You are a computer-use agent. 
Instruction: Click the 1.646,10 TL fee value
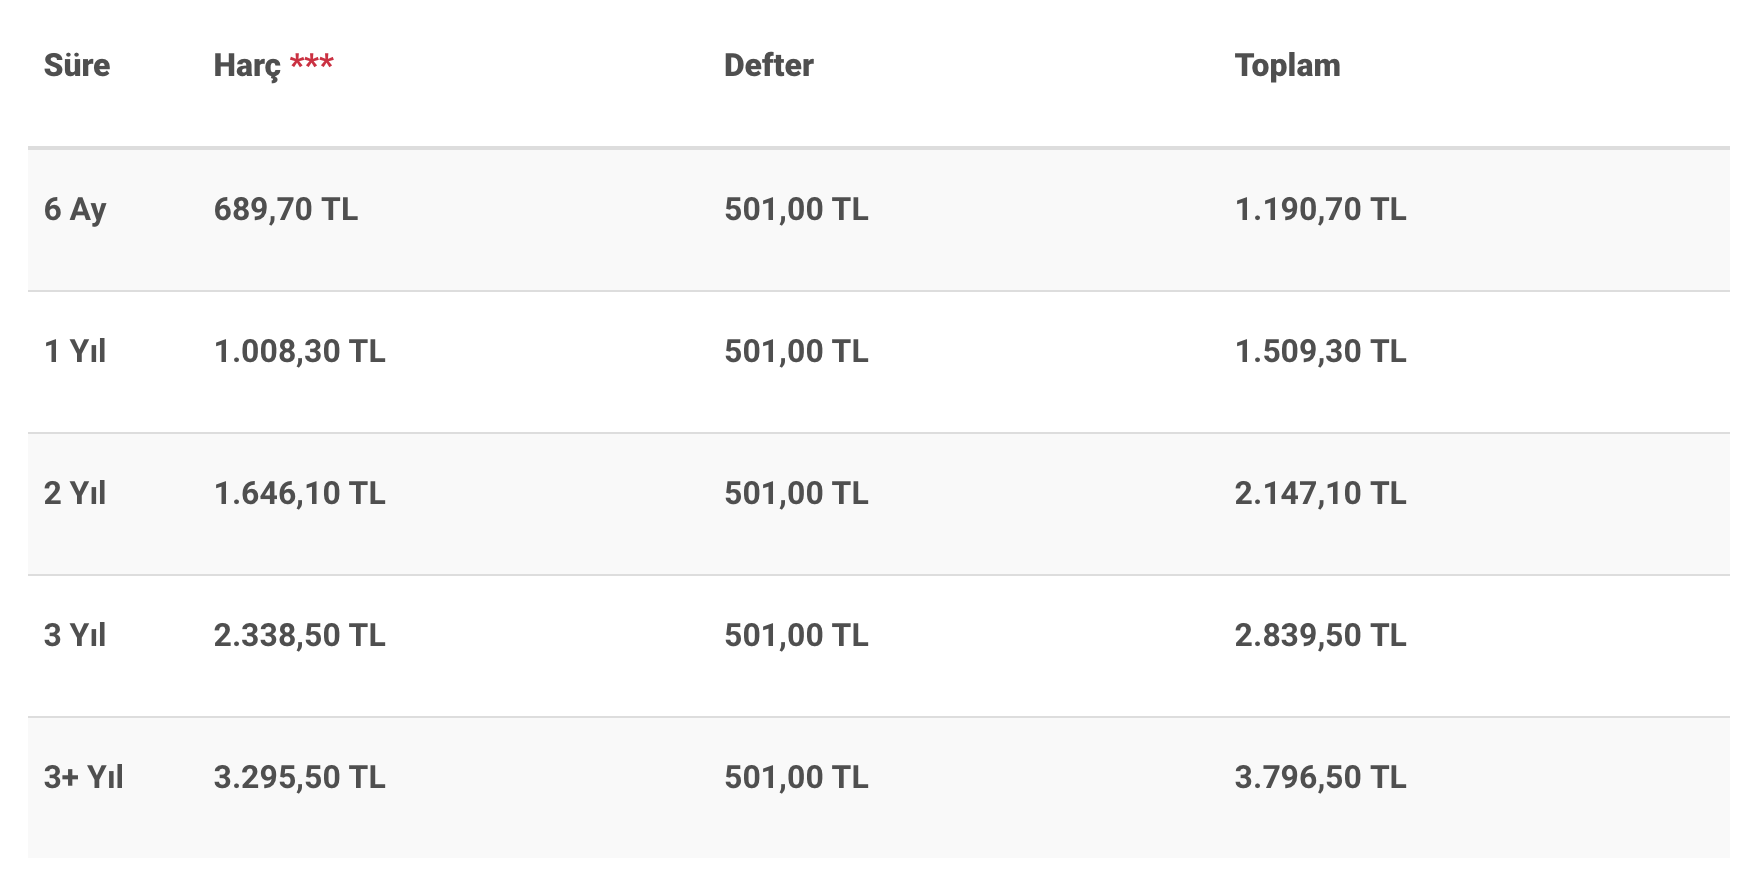299,494
